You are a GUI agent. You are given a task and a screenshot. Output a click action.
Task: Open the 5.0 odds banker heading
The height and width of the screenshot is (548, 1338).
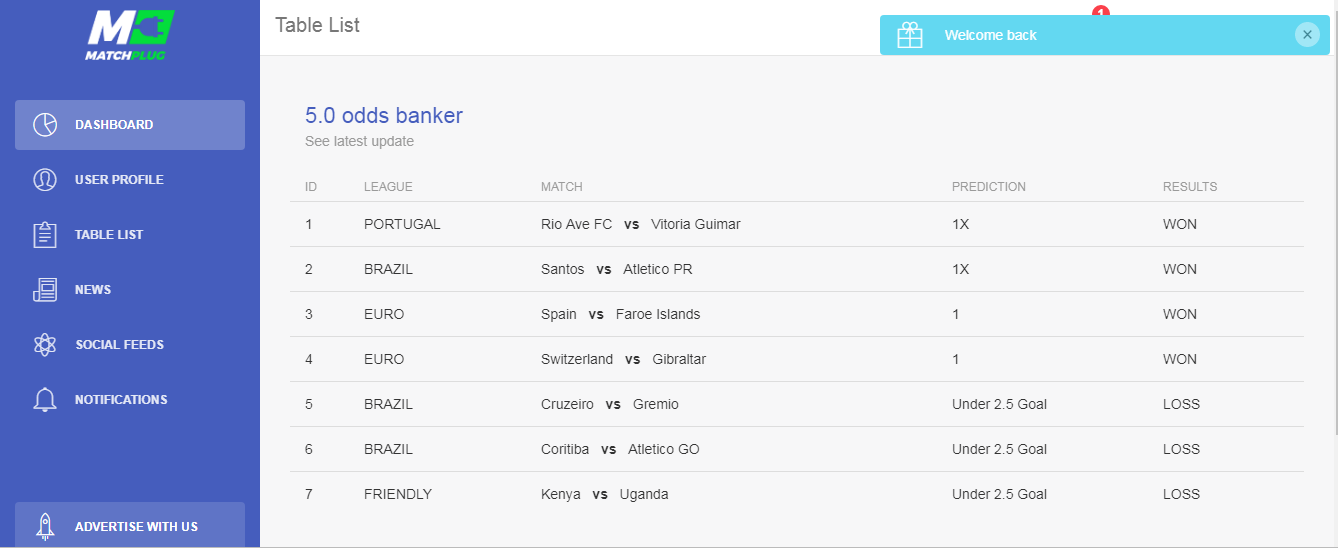(x=384, y=115)
